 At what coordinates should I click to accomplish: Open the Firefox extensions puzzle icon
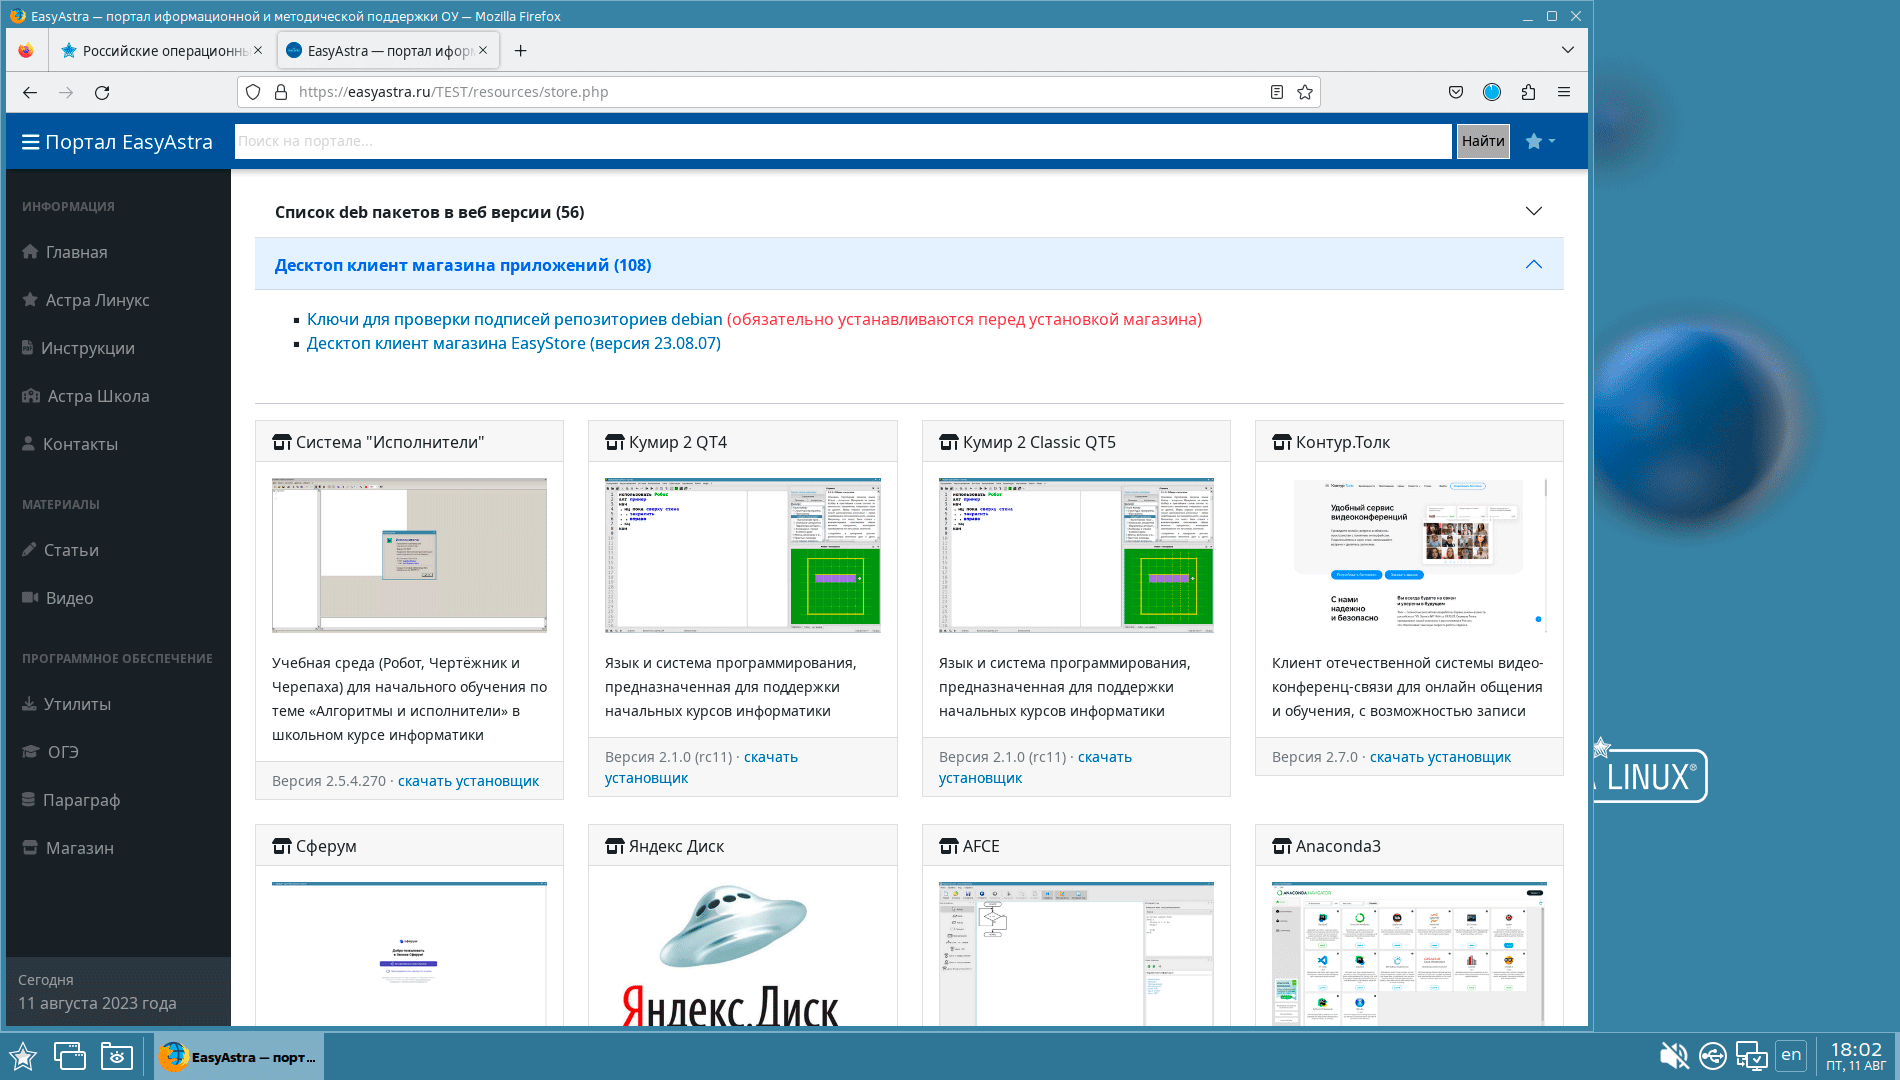click(x=1528, y=92)
